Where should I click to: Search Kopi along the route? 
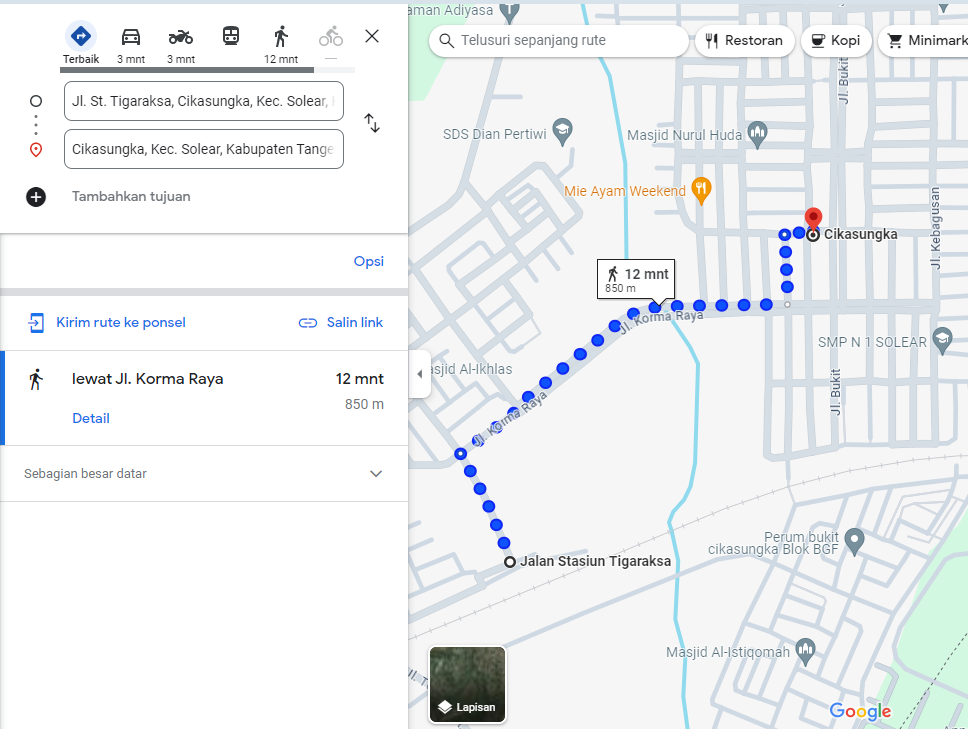point(836,41)
